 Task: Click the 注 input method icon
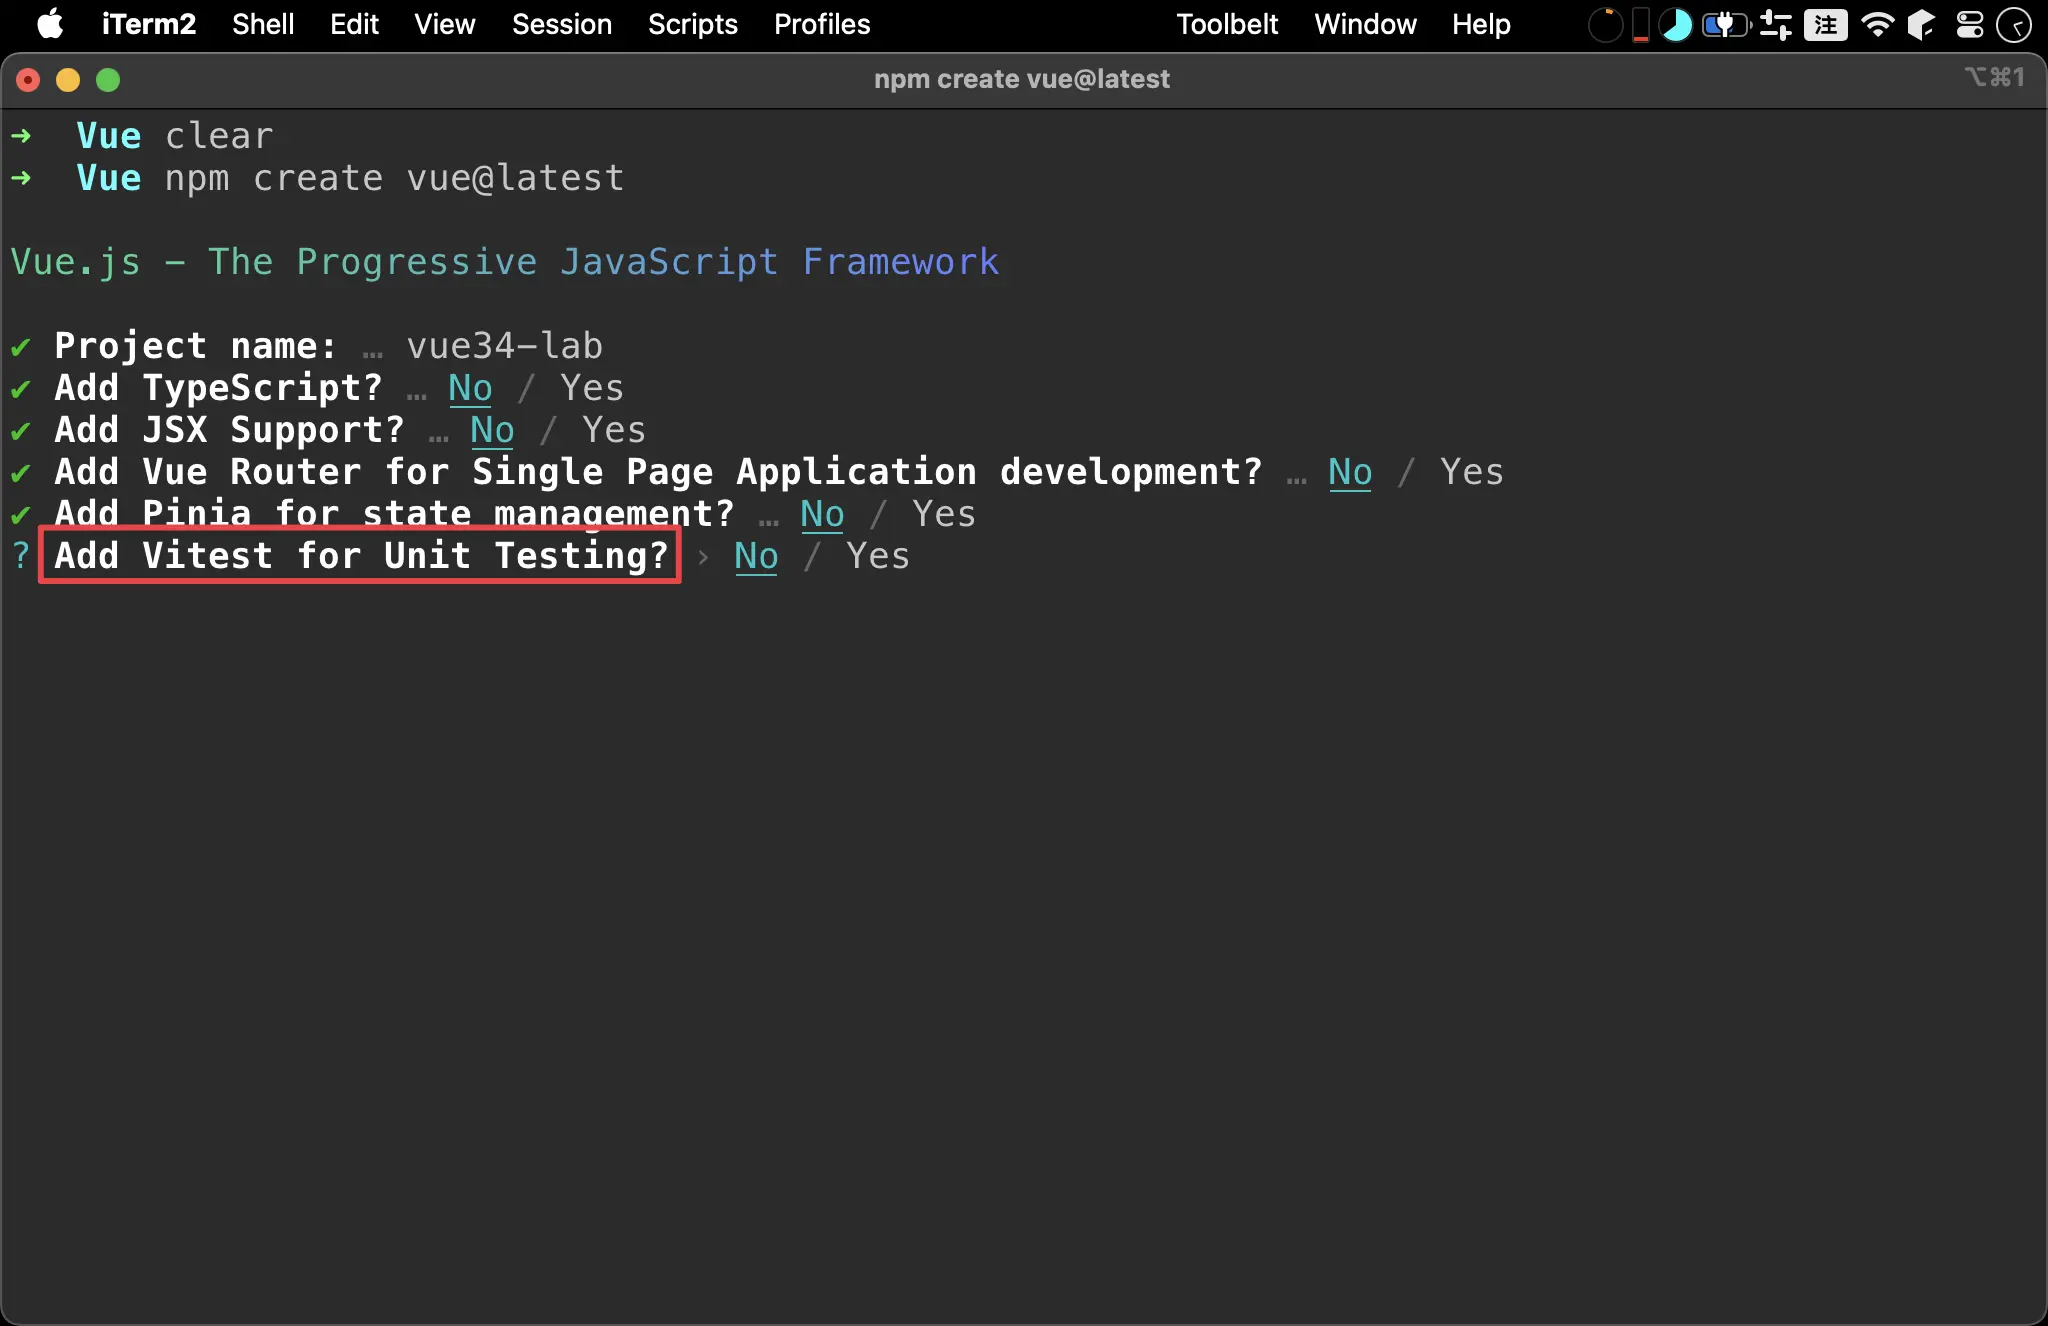click(1826, 25)
